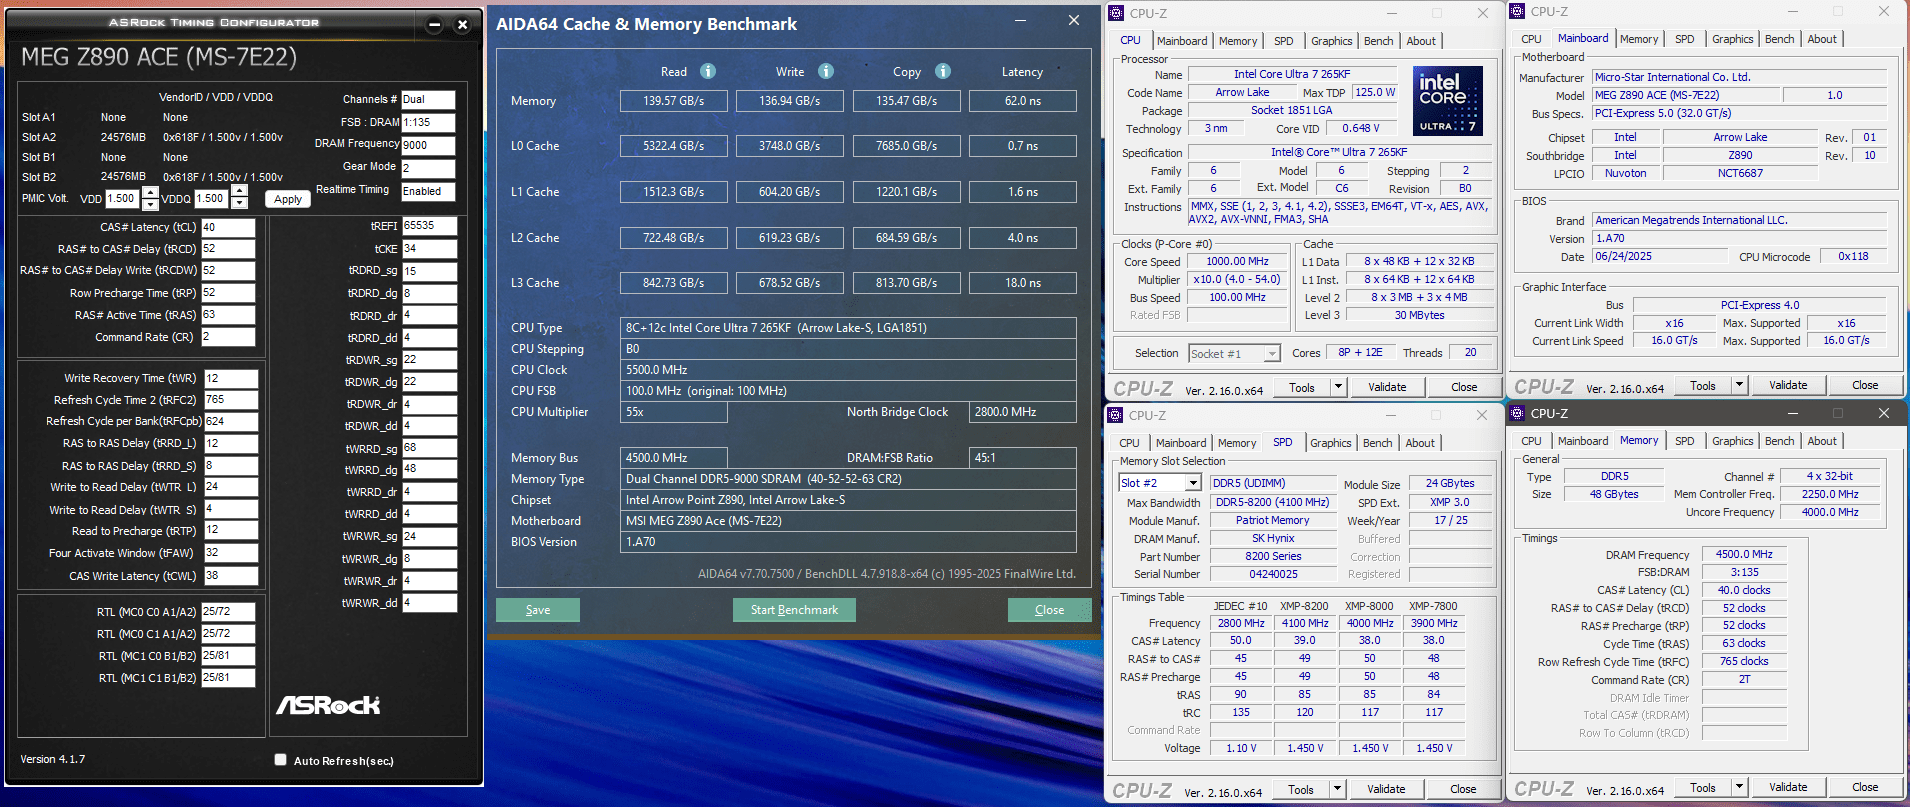
Task: Switch to Bench tab in CPU-Z processor window
Action: pyautogui.click(x=1378, y=41)
